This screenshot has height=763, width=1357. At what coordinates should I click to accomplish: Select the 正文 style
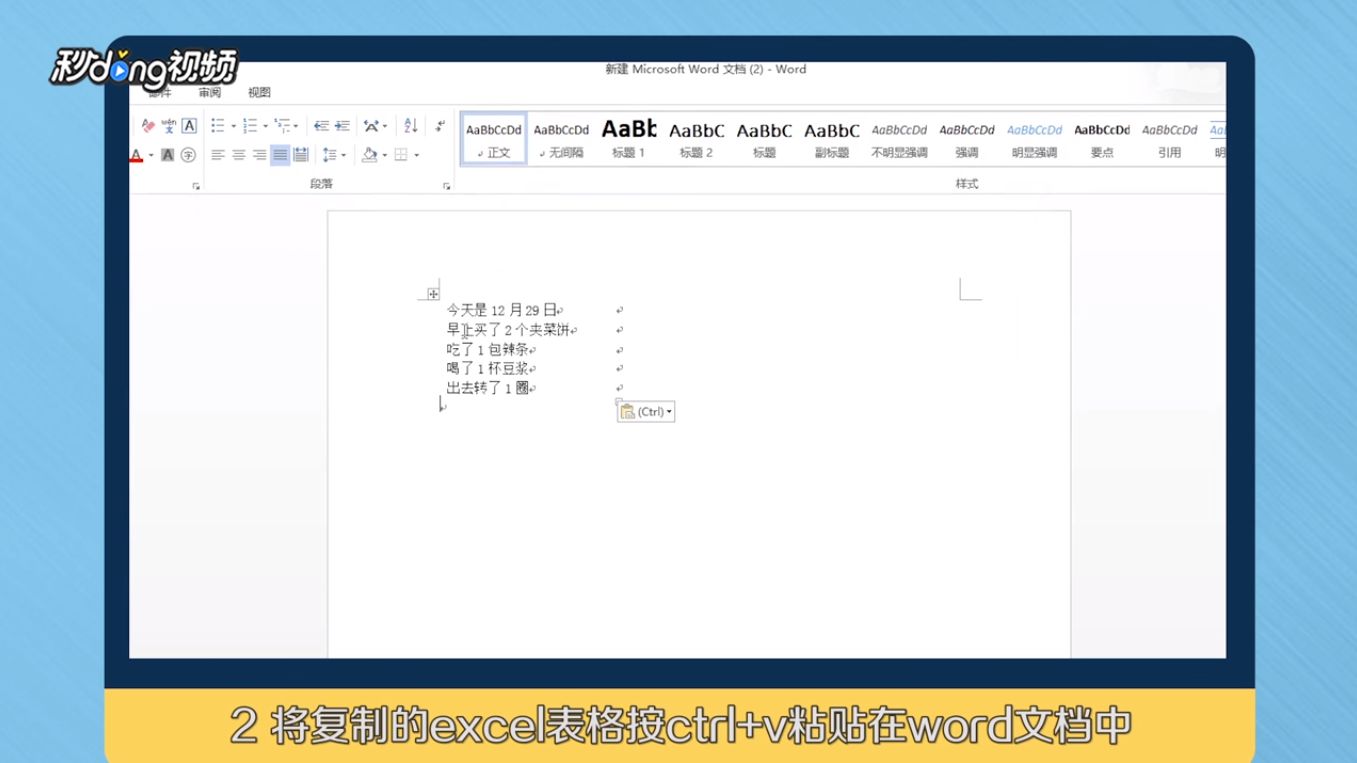pos(494,139)
